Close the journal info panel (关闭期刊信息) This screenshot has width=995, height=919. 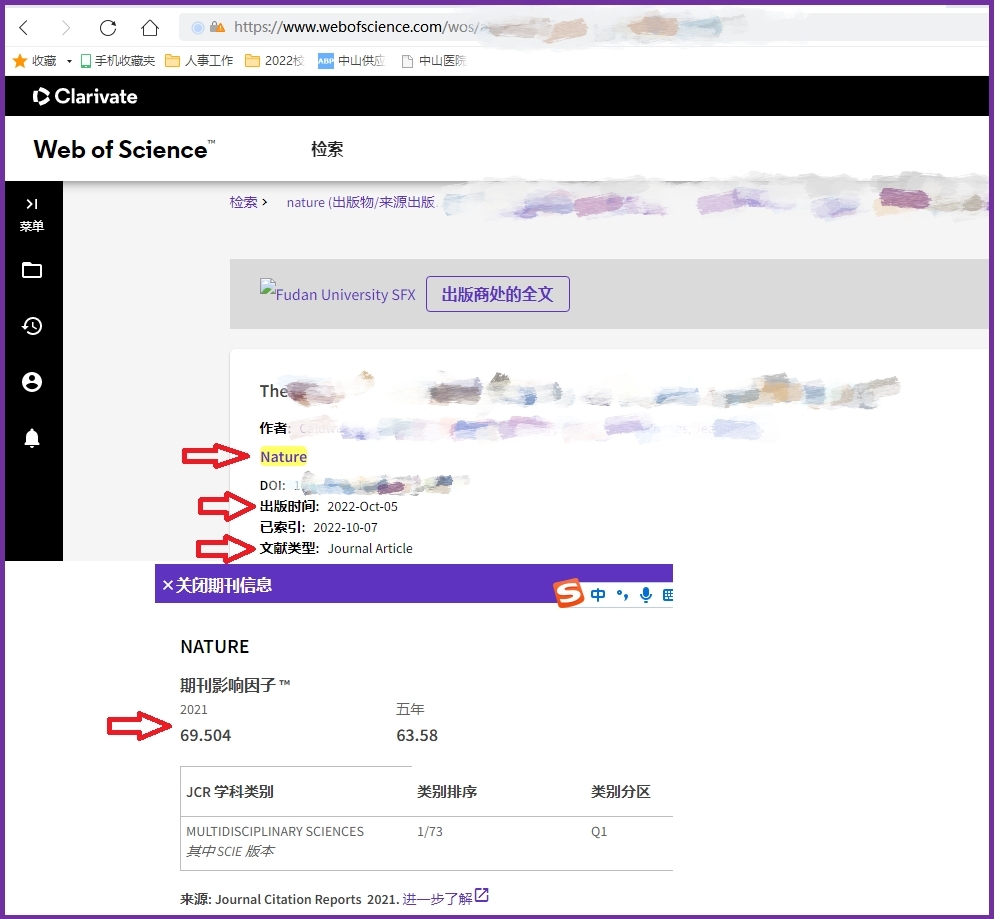217,585
